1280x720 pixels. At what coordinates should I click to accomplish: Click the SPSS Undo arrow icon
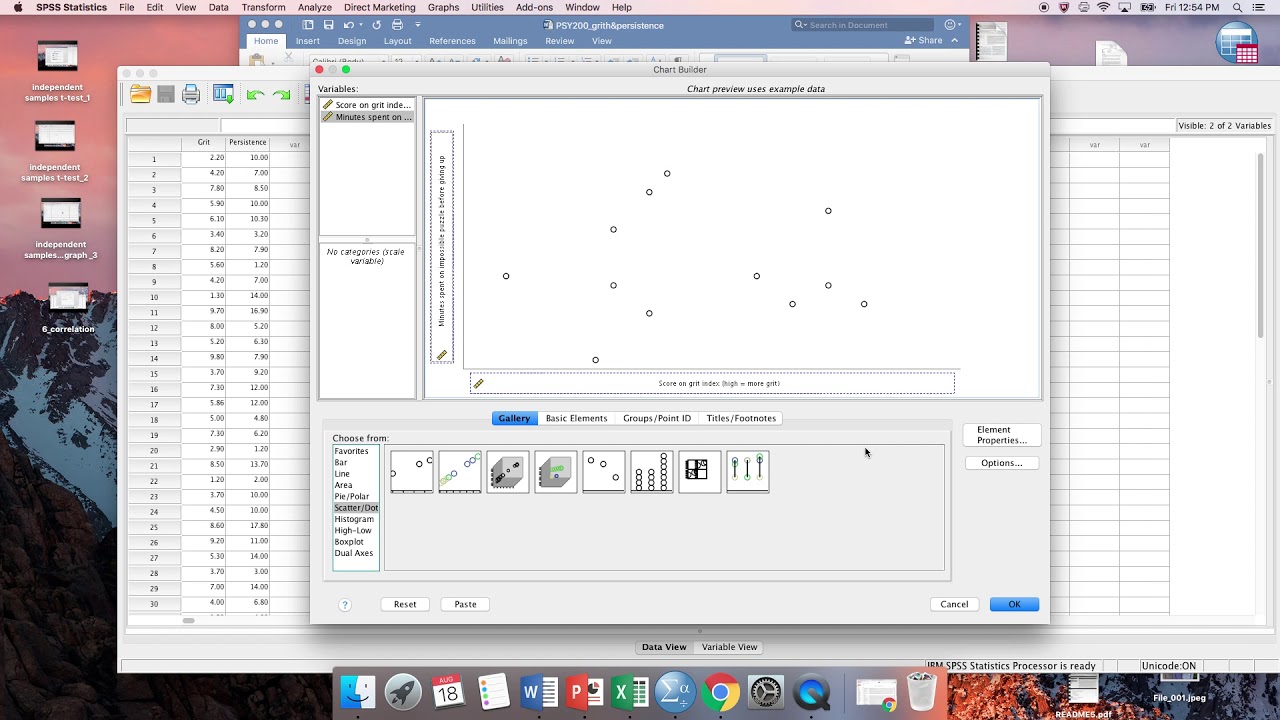click(x=255, y=95)
